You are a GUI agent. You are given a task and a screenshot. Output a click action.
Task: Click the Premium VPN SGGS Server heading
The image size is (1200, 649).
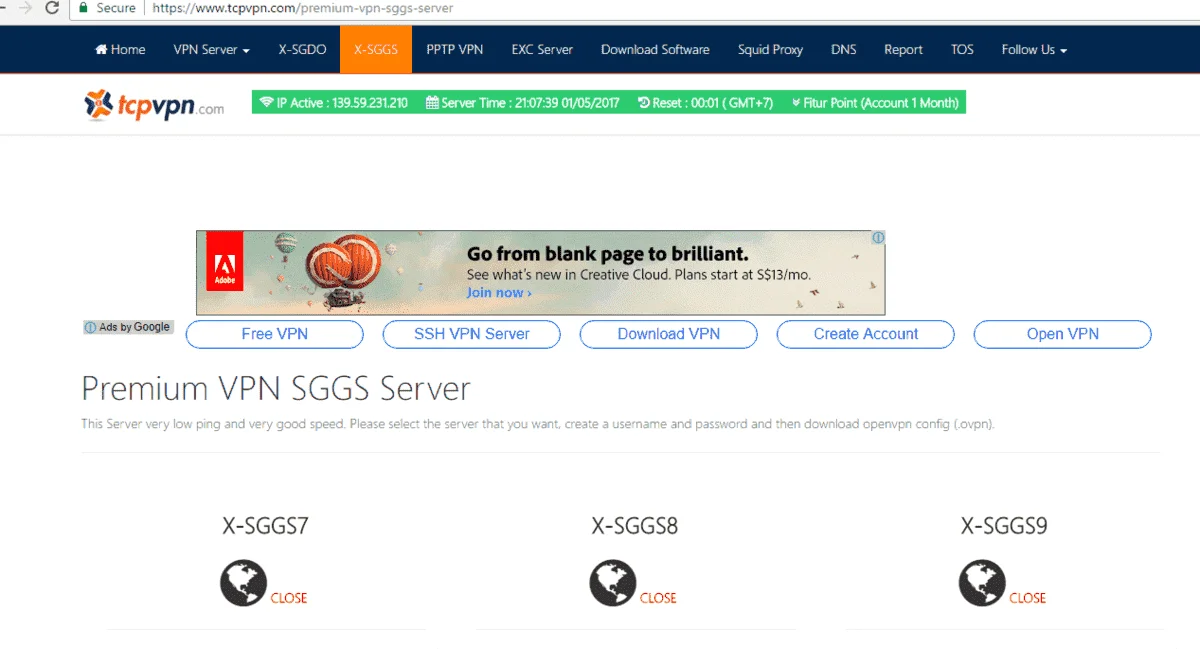coord(276,387)
